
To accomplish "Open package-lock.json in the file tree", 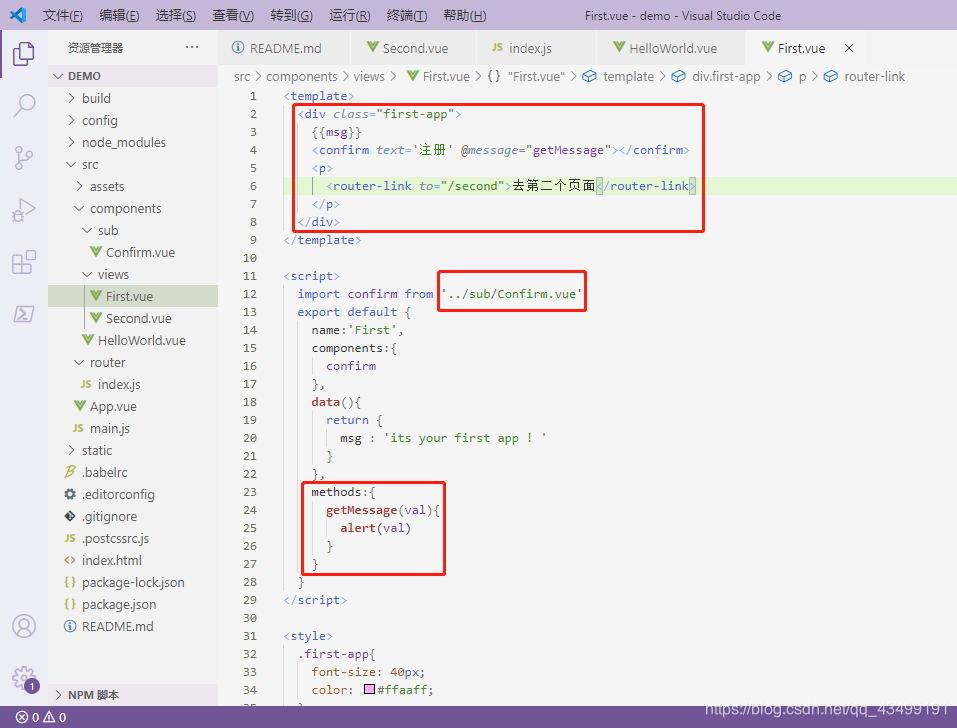I will click(x=133, y=582).
